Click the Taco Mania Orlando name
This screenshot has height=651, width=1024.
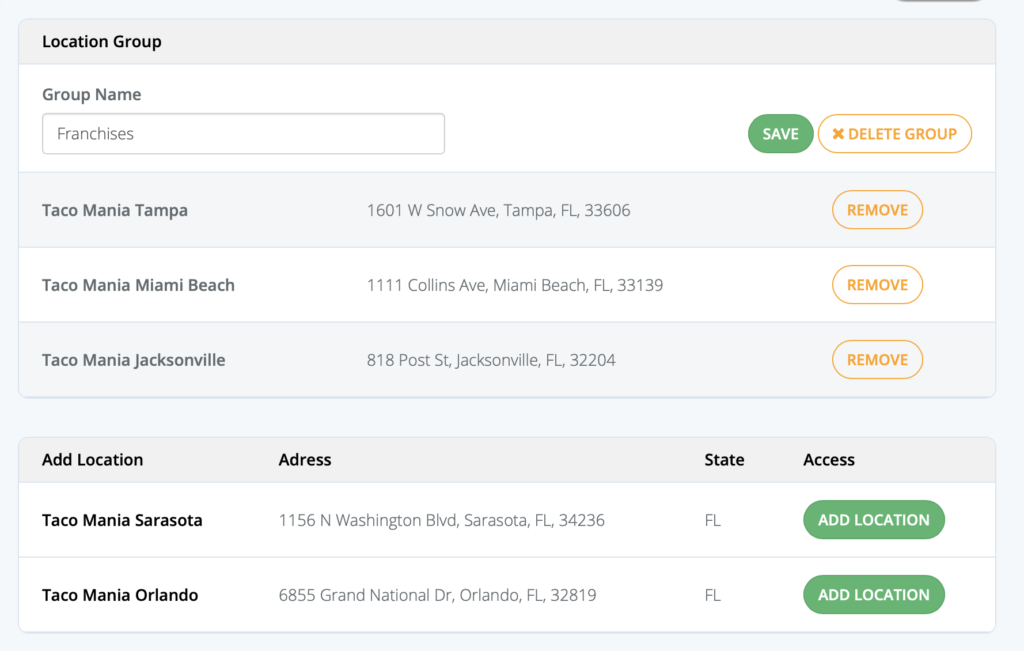point(120,595)
